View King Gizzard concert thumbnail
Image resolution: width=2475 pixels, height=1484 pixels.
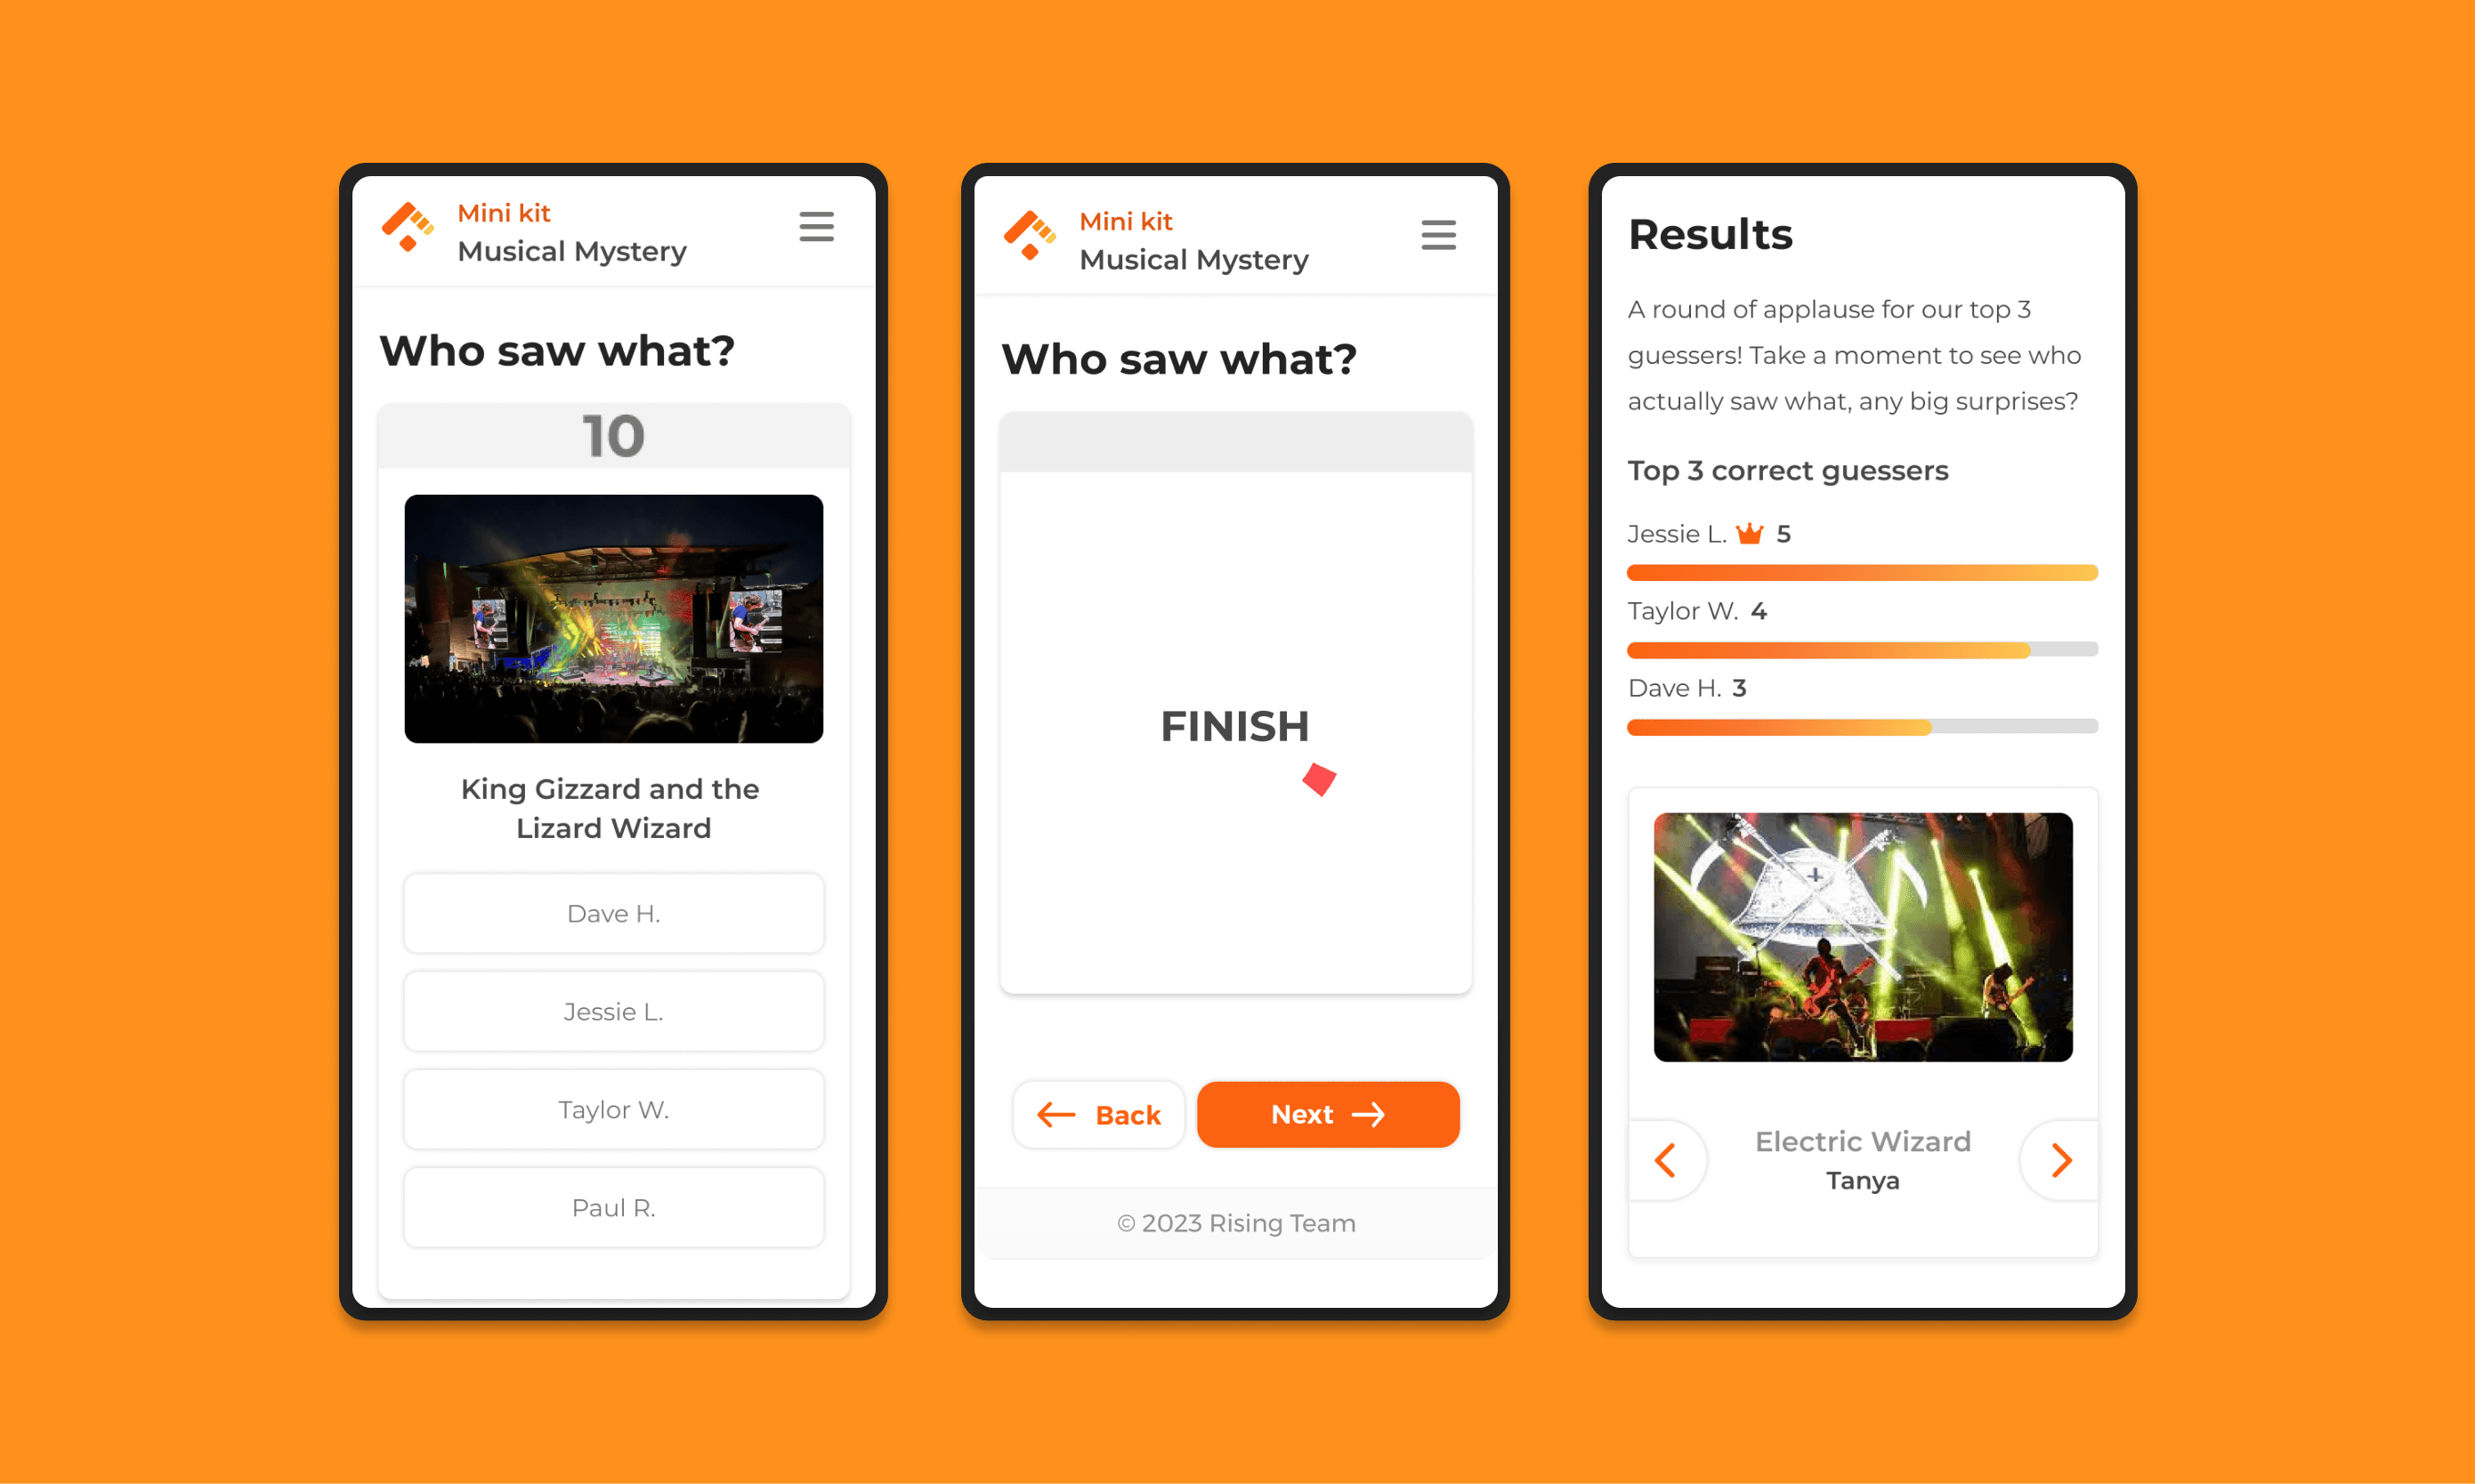613,618
